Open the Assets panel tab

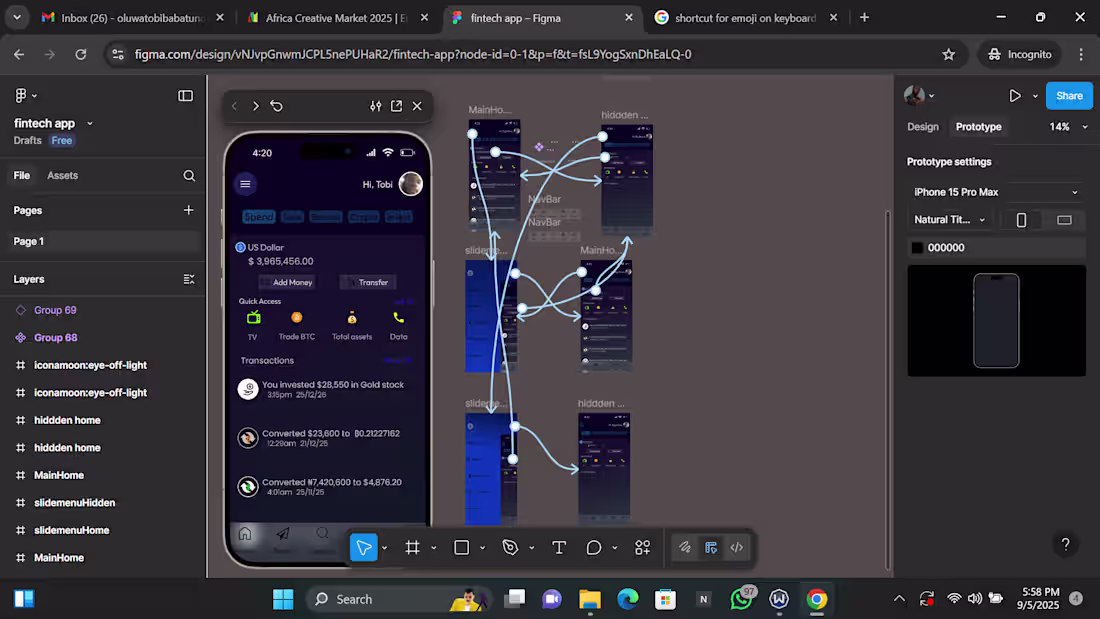pyautogui.click(x=62, y=175)
